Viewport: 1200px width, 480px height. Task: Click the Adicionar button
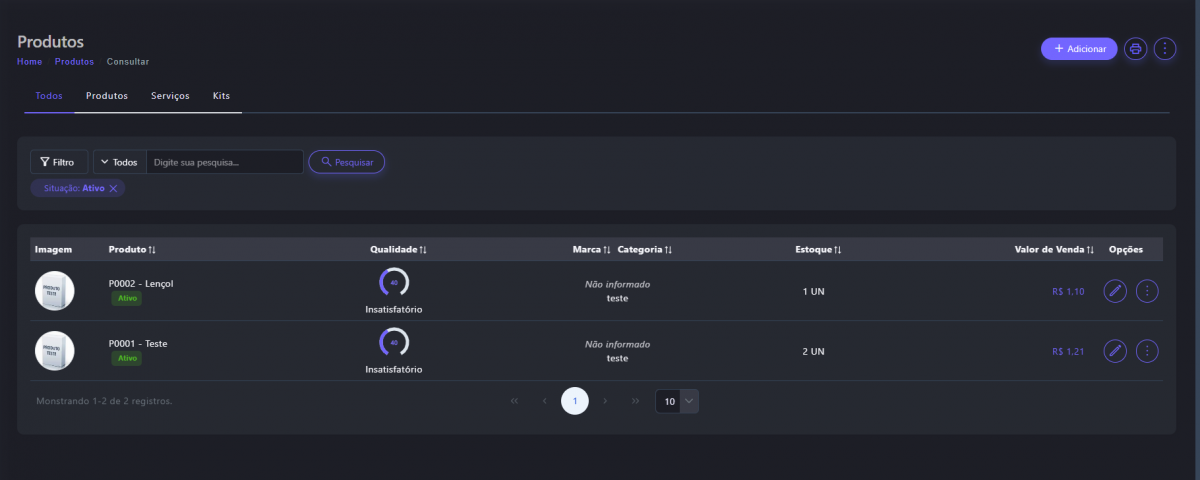pyautogui.click(x=1079, y=49)
